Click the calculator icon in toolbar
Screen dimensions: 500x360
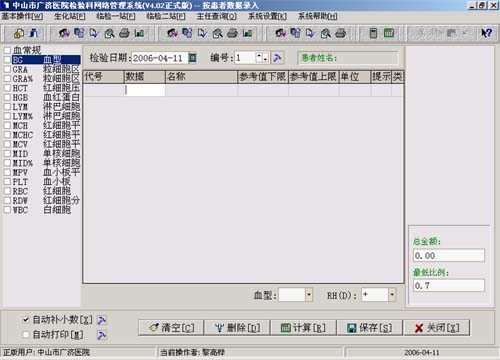coord(373,33)
